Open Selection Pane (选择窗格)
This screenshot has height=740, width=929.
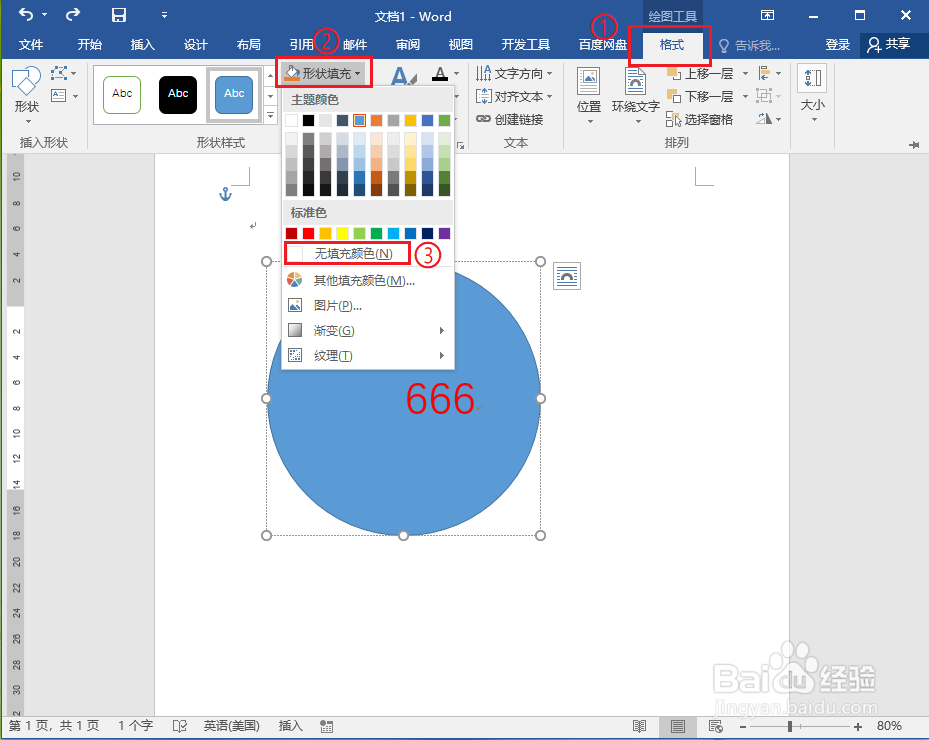pos(700,119)
